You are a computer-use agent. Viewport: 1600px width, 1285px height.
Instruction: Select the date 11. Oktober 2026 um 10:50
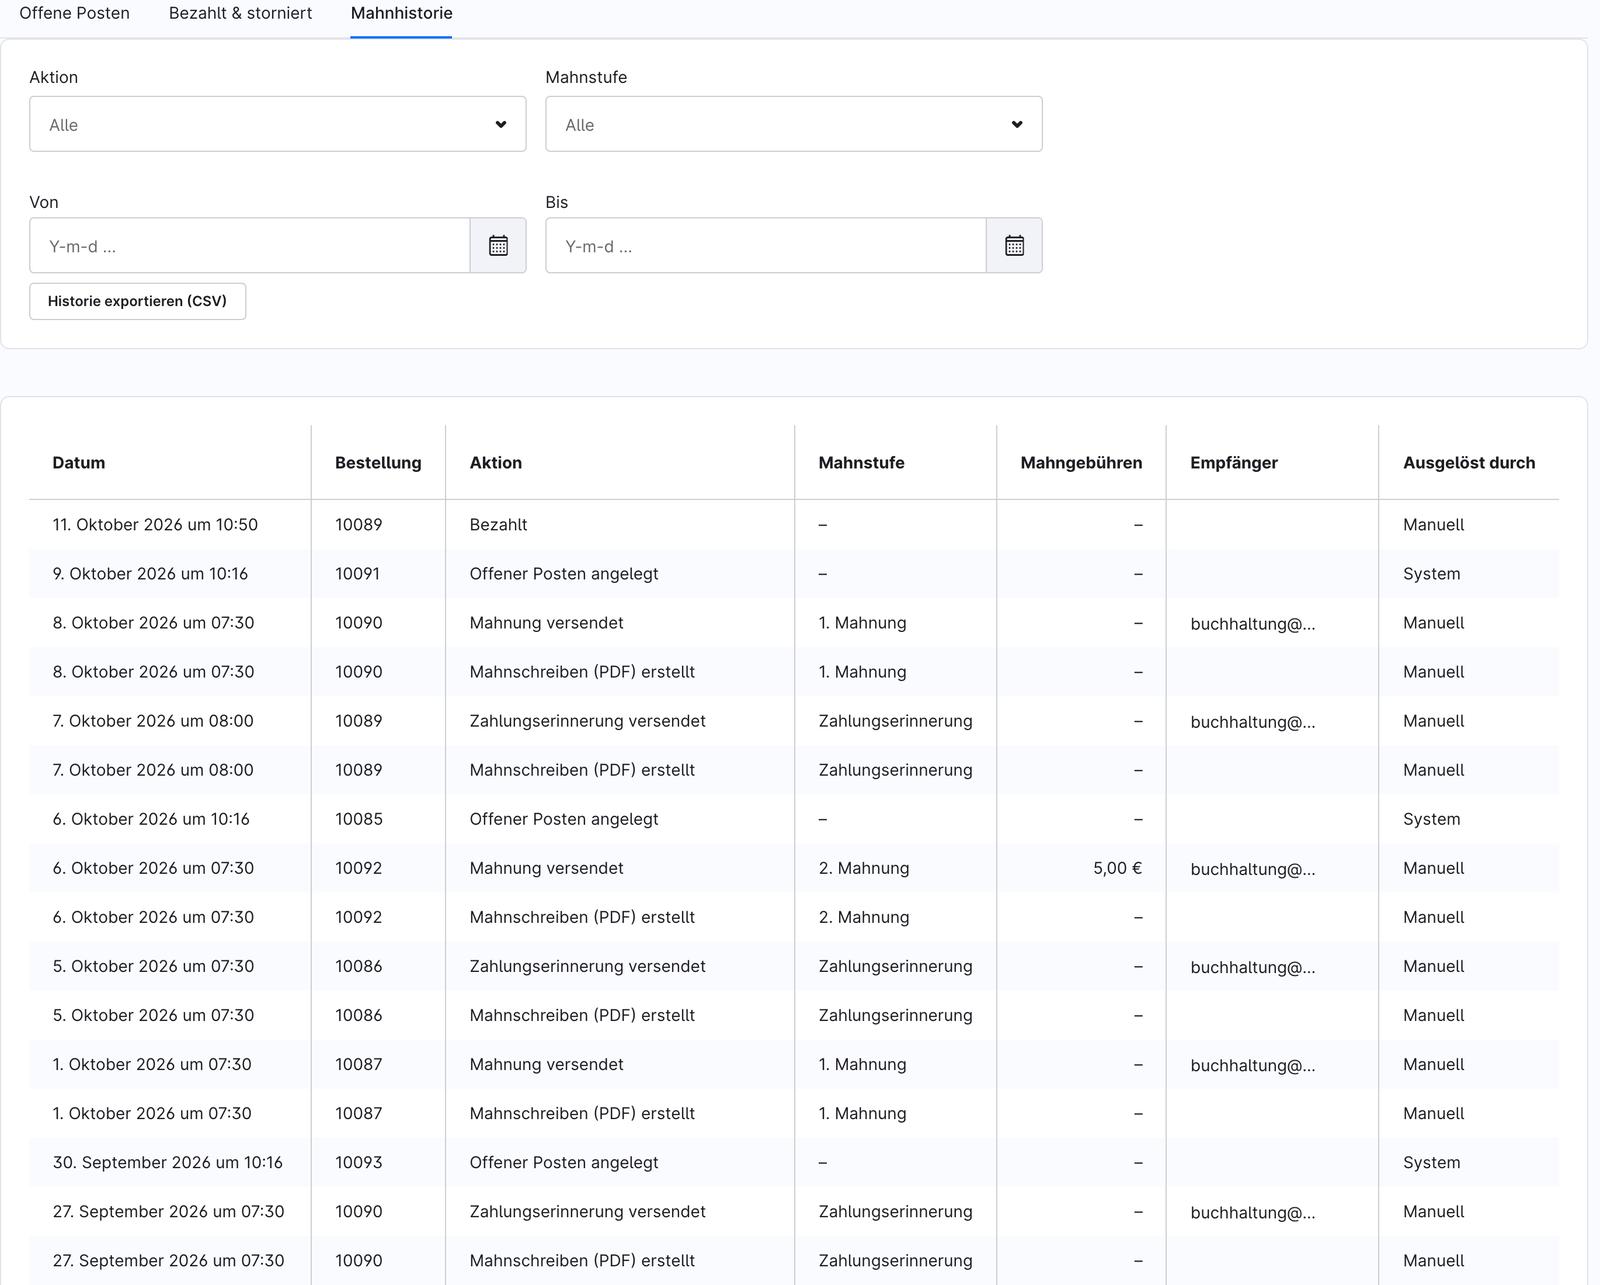click(x=155, y=525)
